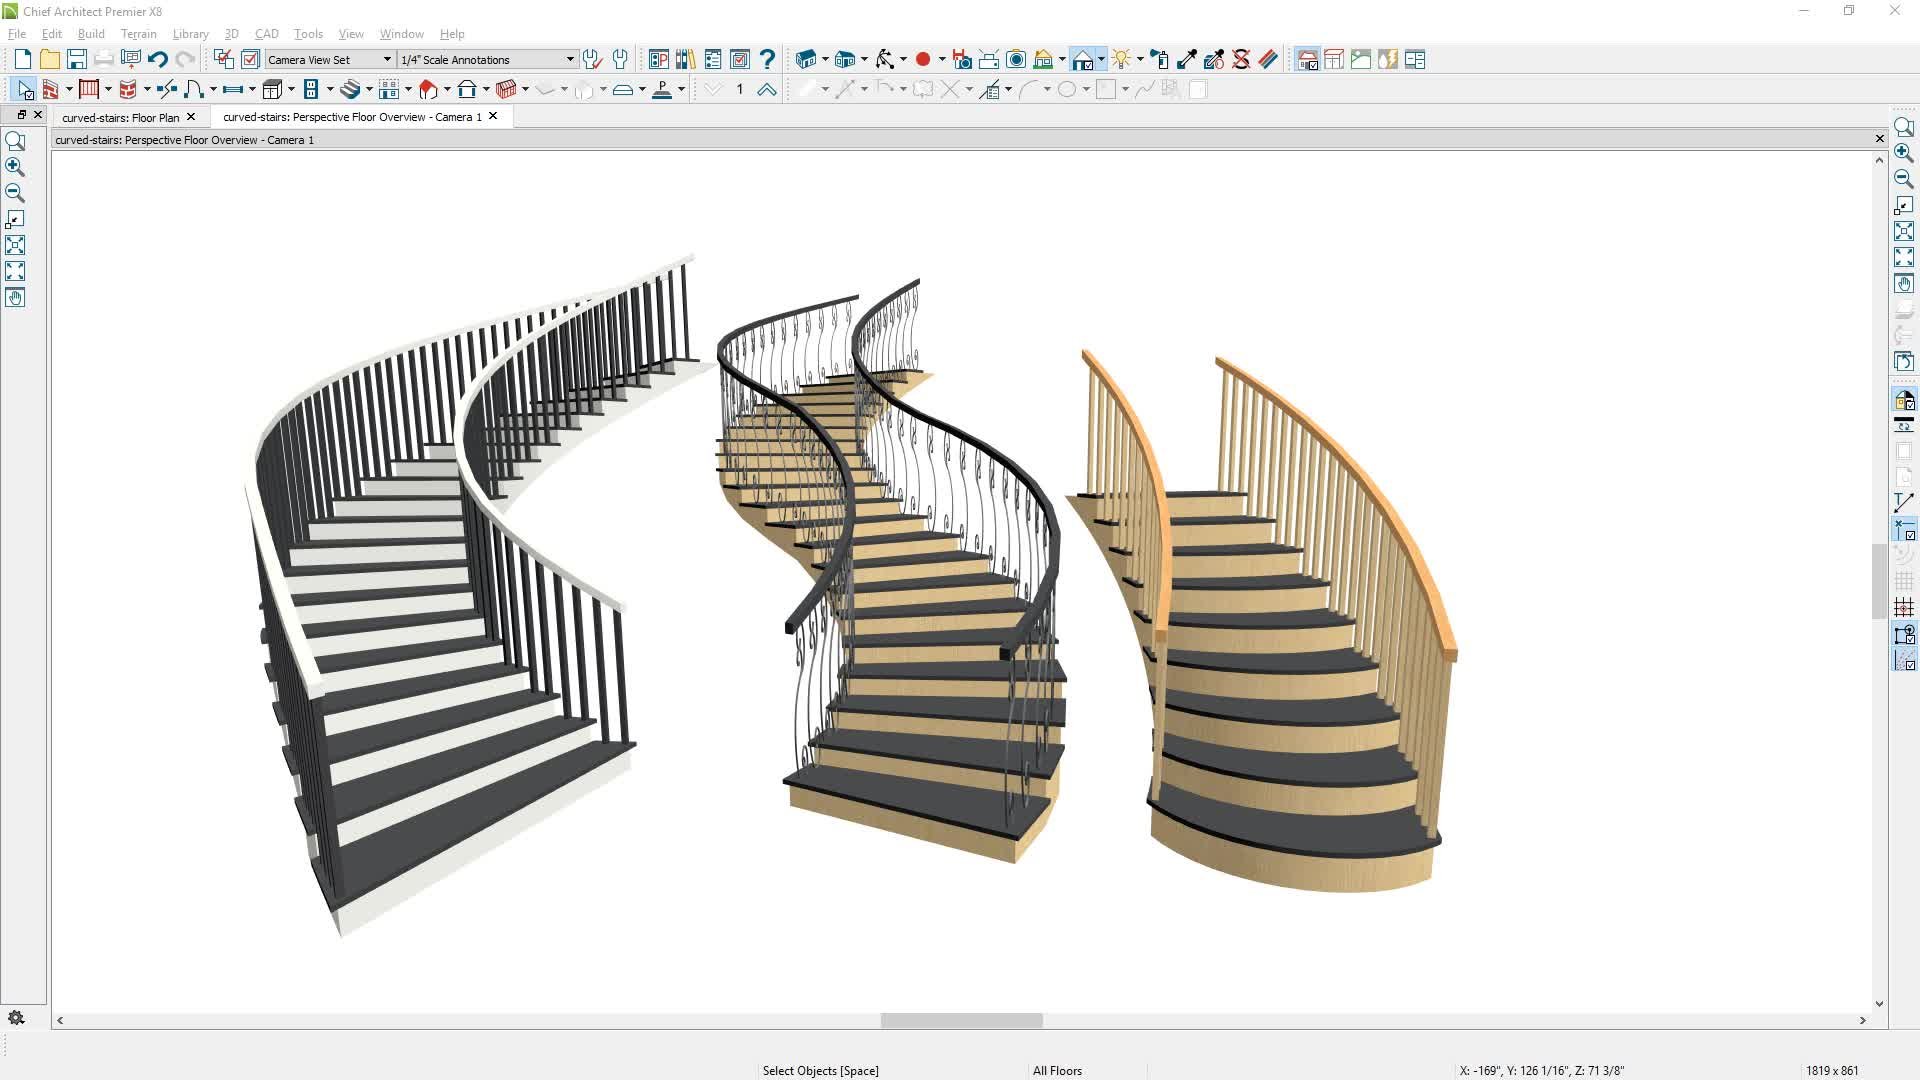Activate the Pan hand tool on left
Viewport: 1920px width, 1080px height.
click(15, 298)
